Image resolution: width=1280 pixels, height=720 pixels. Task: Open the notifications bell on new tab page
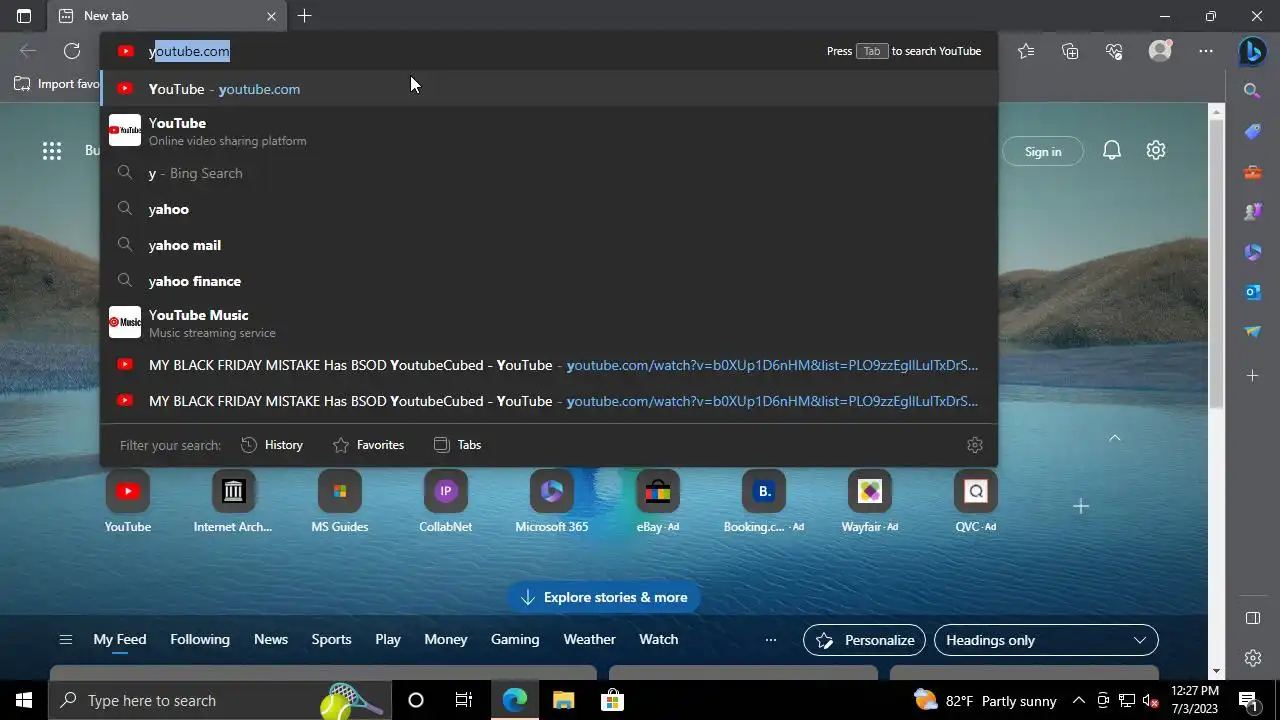[1111, 151]
